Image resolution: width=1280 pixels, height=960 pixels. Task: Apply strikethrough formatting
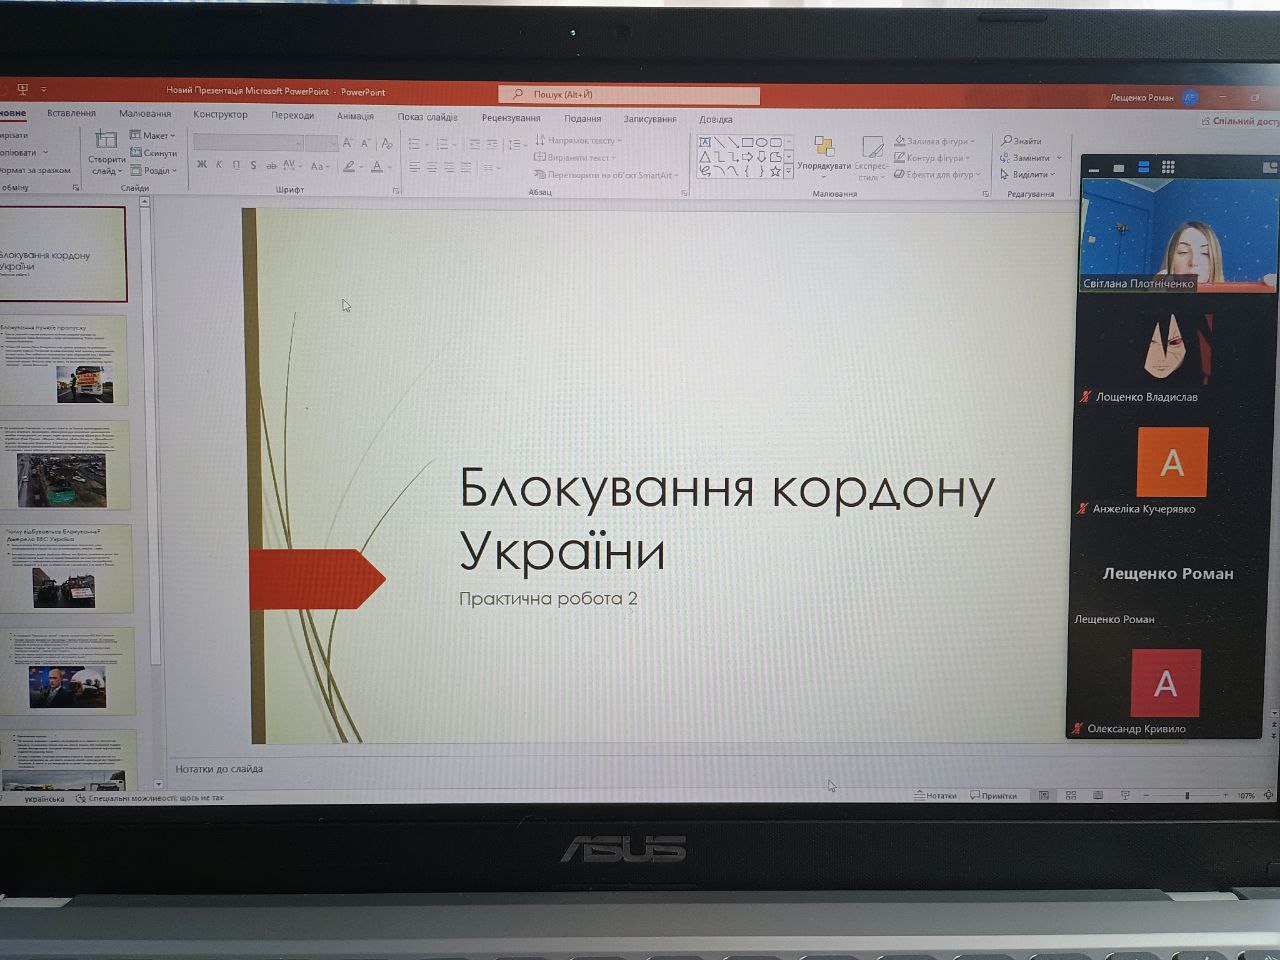271,166
